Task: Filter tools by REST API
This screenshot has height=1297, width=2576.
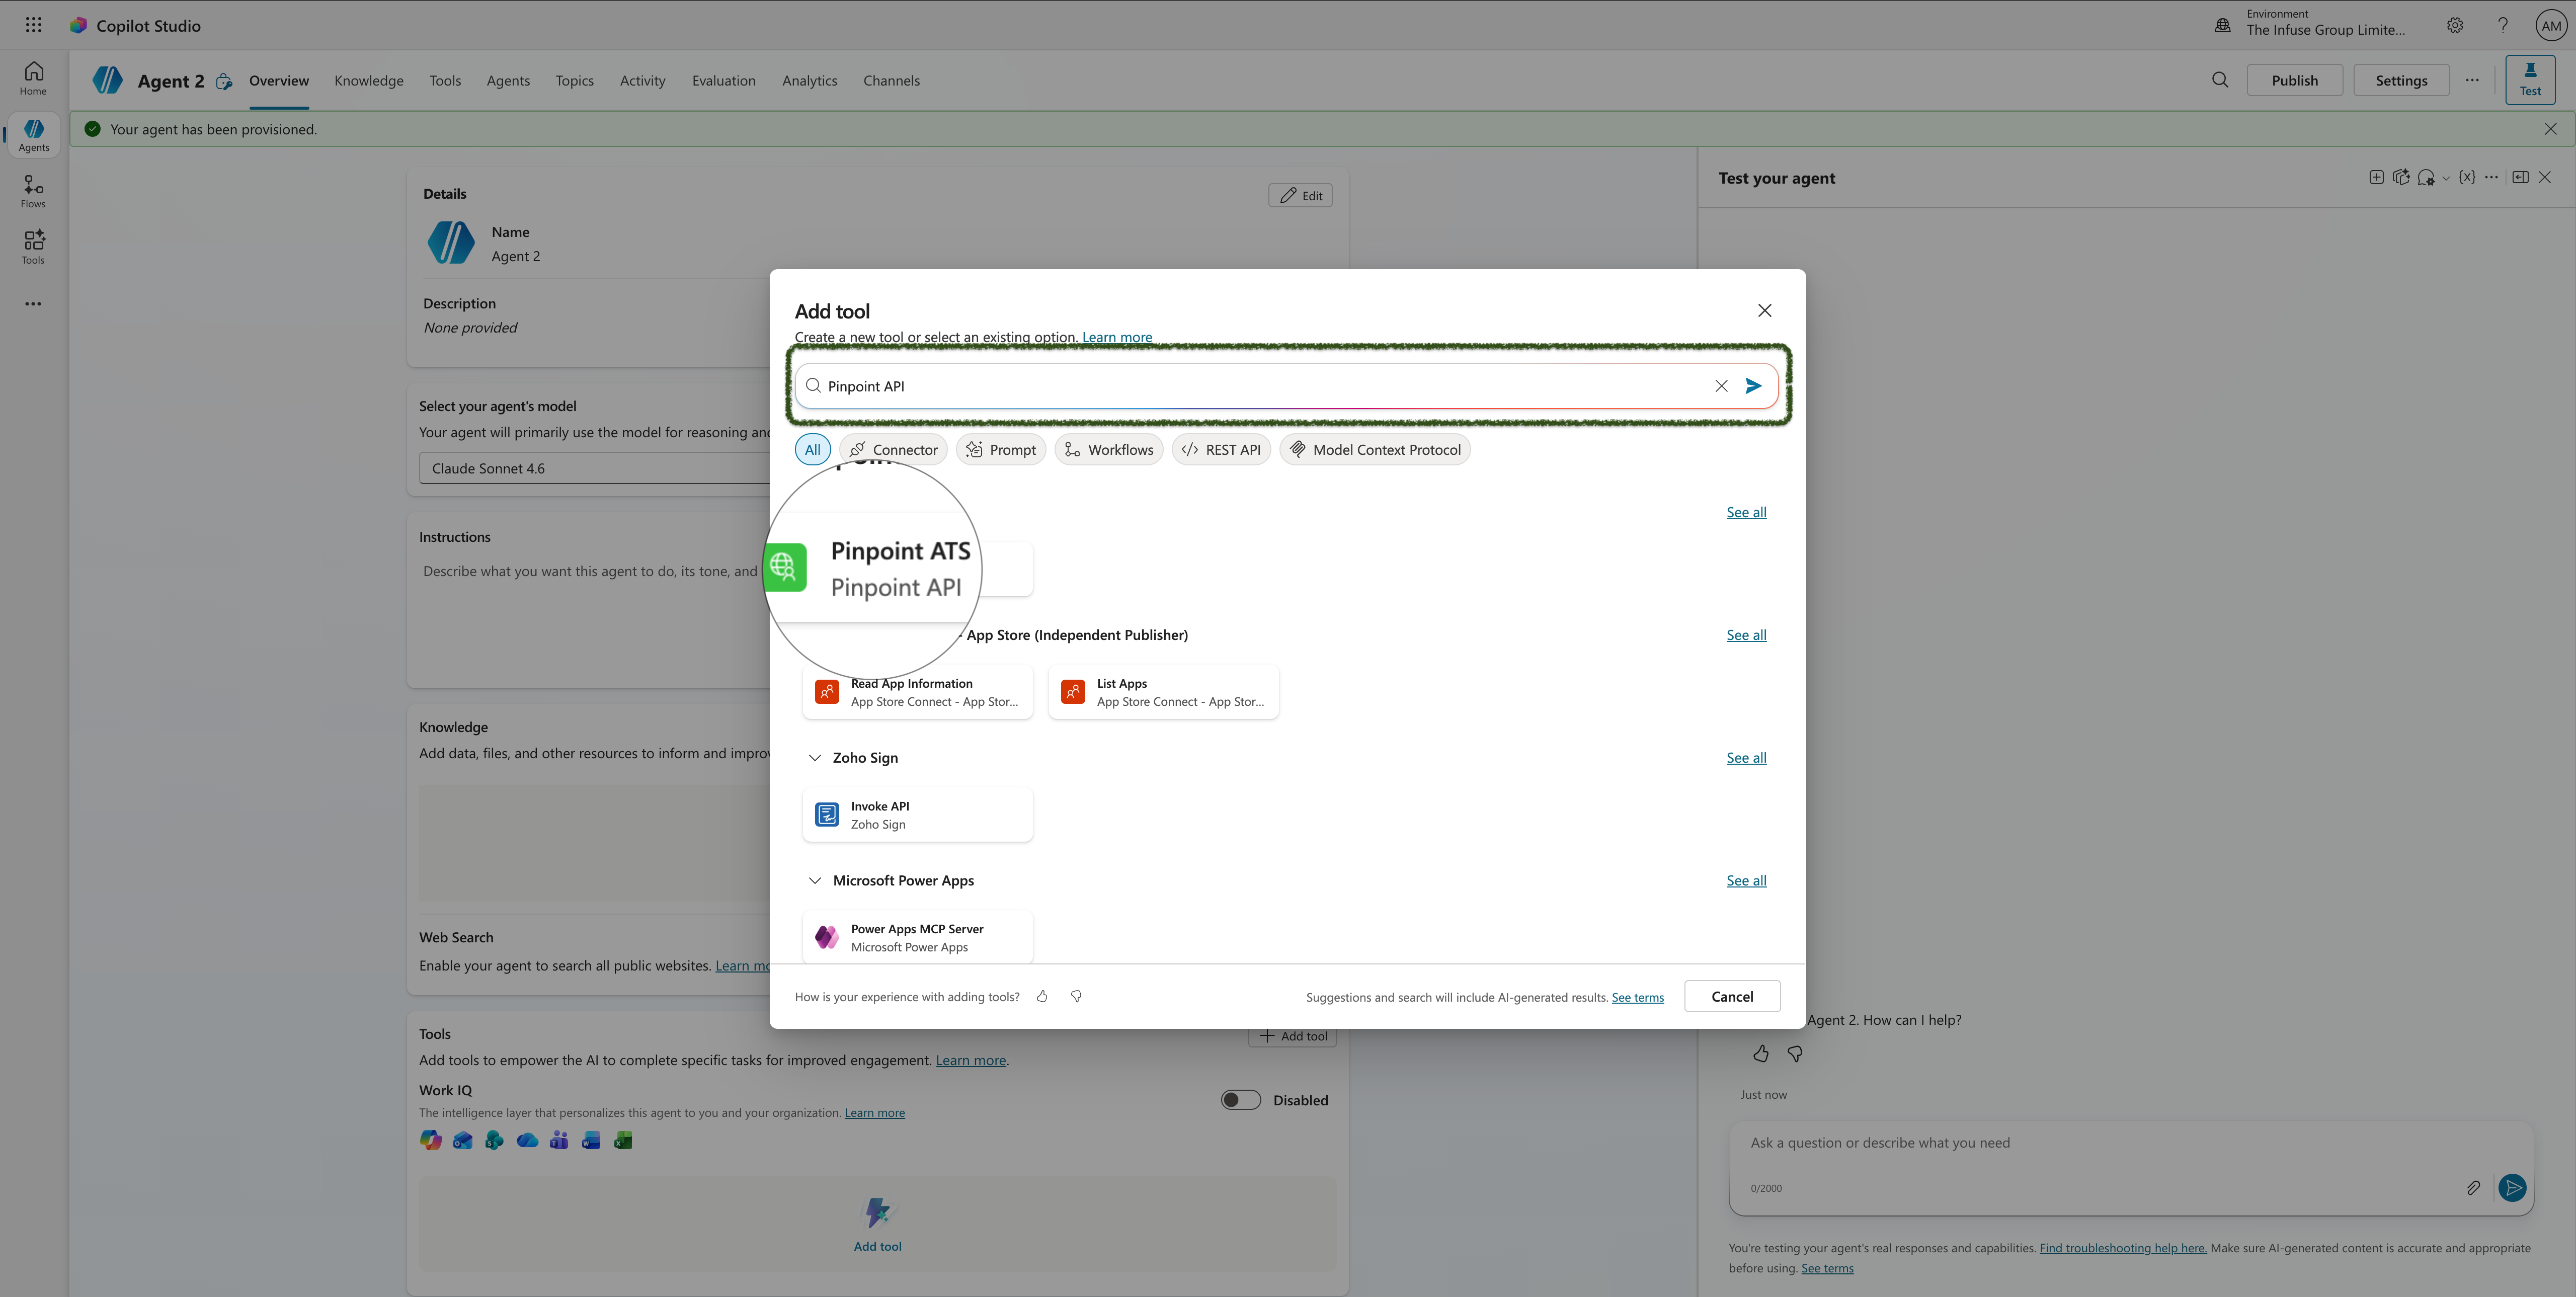Action: pos(1221,450)
